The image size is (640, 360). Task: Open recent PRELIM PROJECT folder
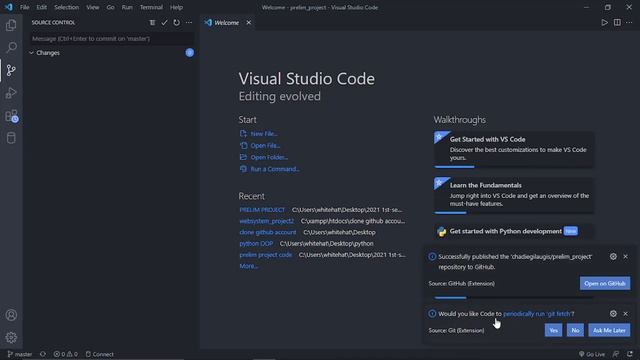262,209
